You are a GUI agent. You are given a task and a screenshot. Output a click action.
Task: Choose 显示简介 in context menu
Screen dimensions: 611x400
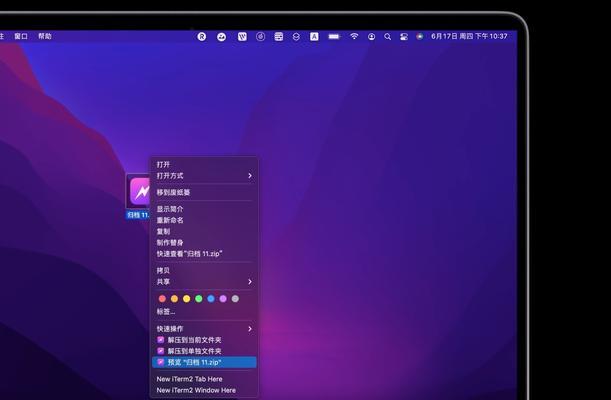[204, 209]
